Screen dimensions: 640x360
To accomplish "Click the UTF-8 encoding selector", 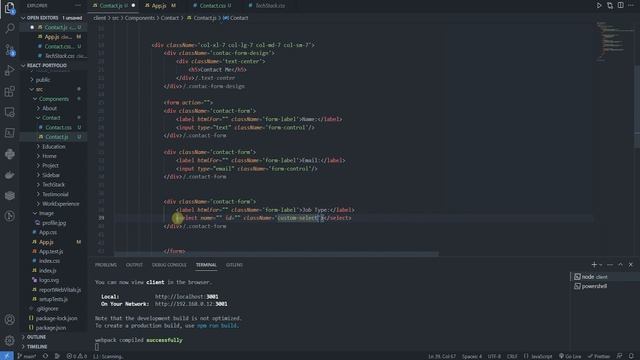I will click(494, 356).
